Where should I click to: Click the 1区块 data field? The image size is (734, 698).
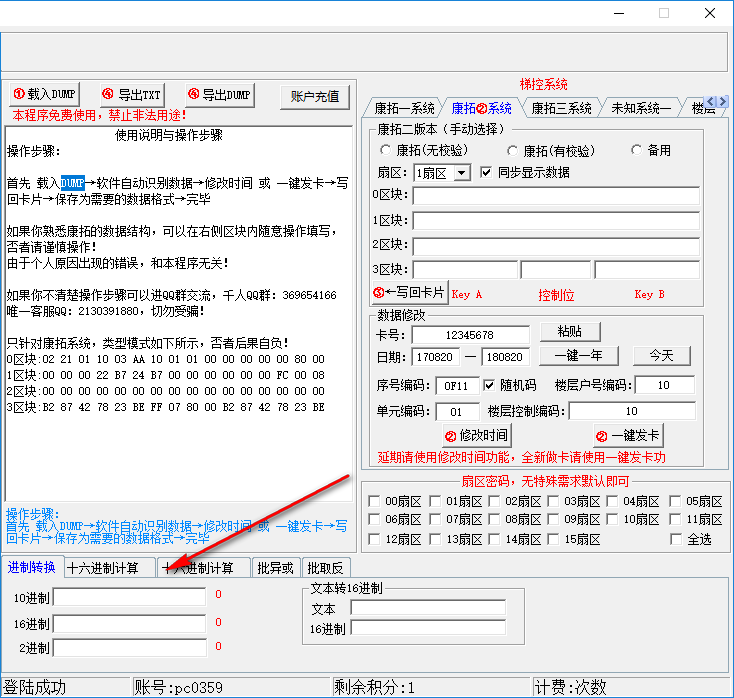pos(556,221)
